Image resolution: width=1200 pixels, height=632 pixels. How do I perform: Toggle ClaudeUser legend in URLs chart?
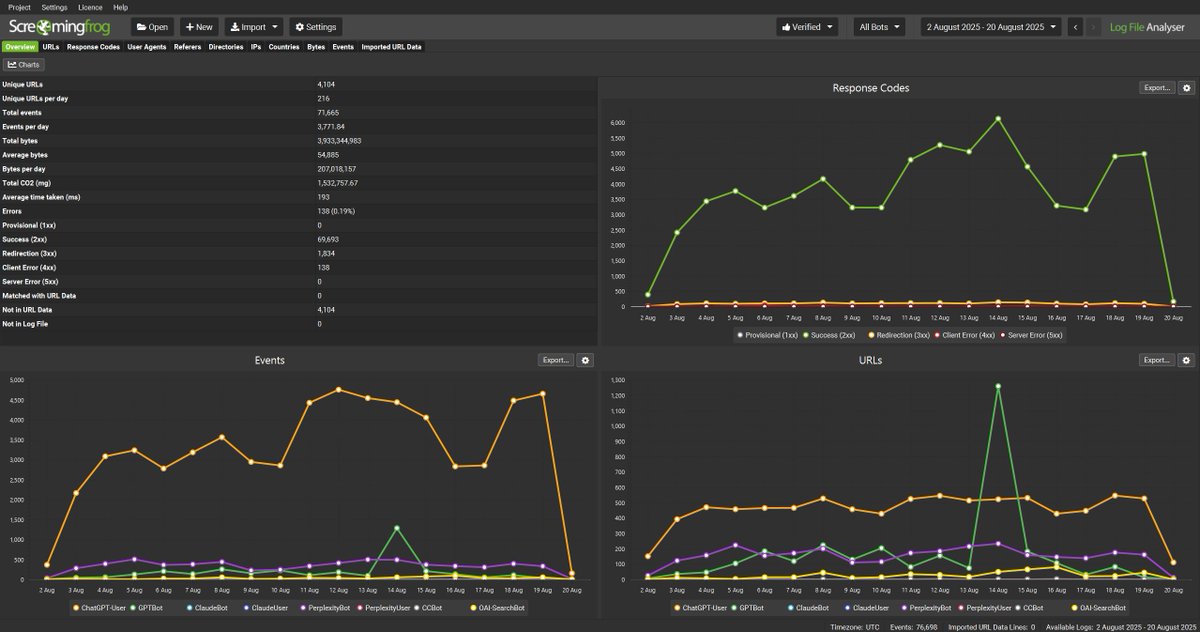click(865, 607)
